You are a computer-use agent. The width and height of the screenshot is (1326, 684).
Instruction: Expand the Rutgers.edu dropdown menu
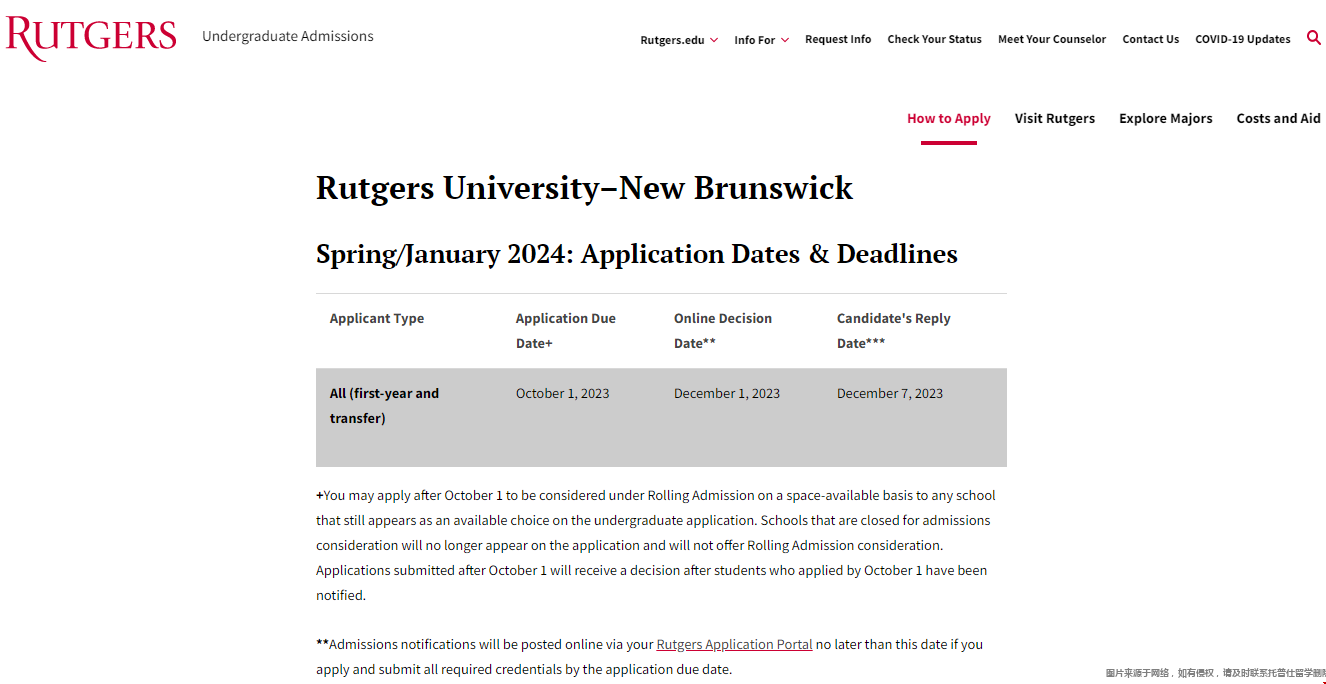click(x=678, y=40)
